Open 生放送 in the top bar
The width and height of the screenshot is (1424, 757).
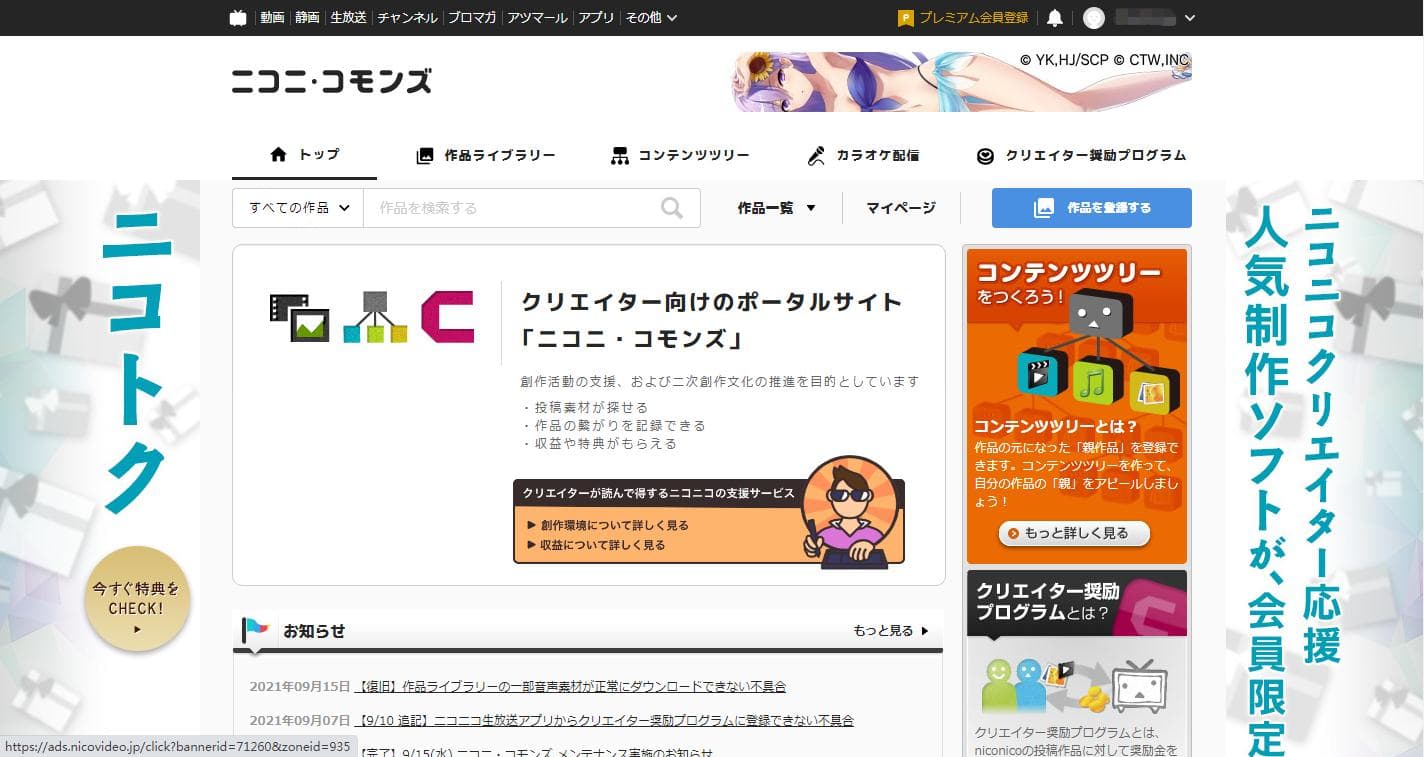[x=348, y=17]
